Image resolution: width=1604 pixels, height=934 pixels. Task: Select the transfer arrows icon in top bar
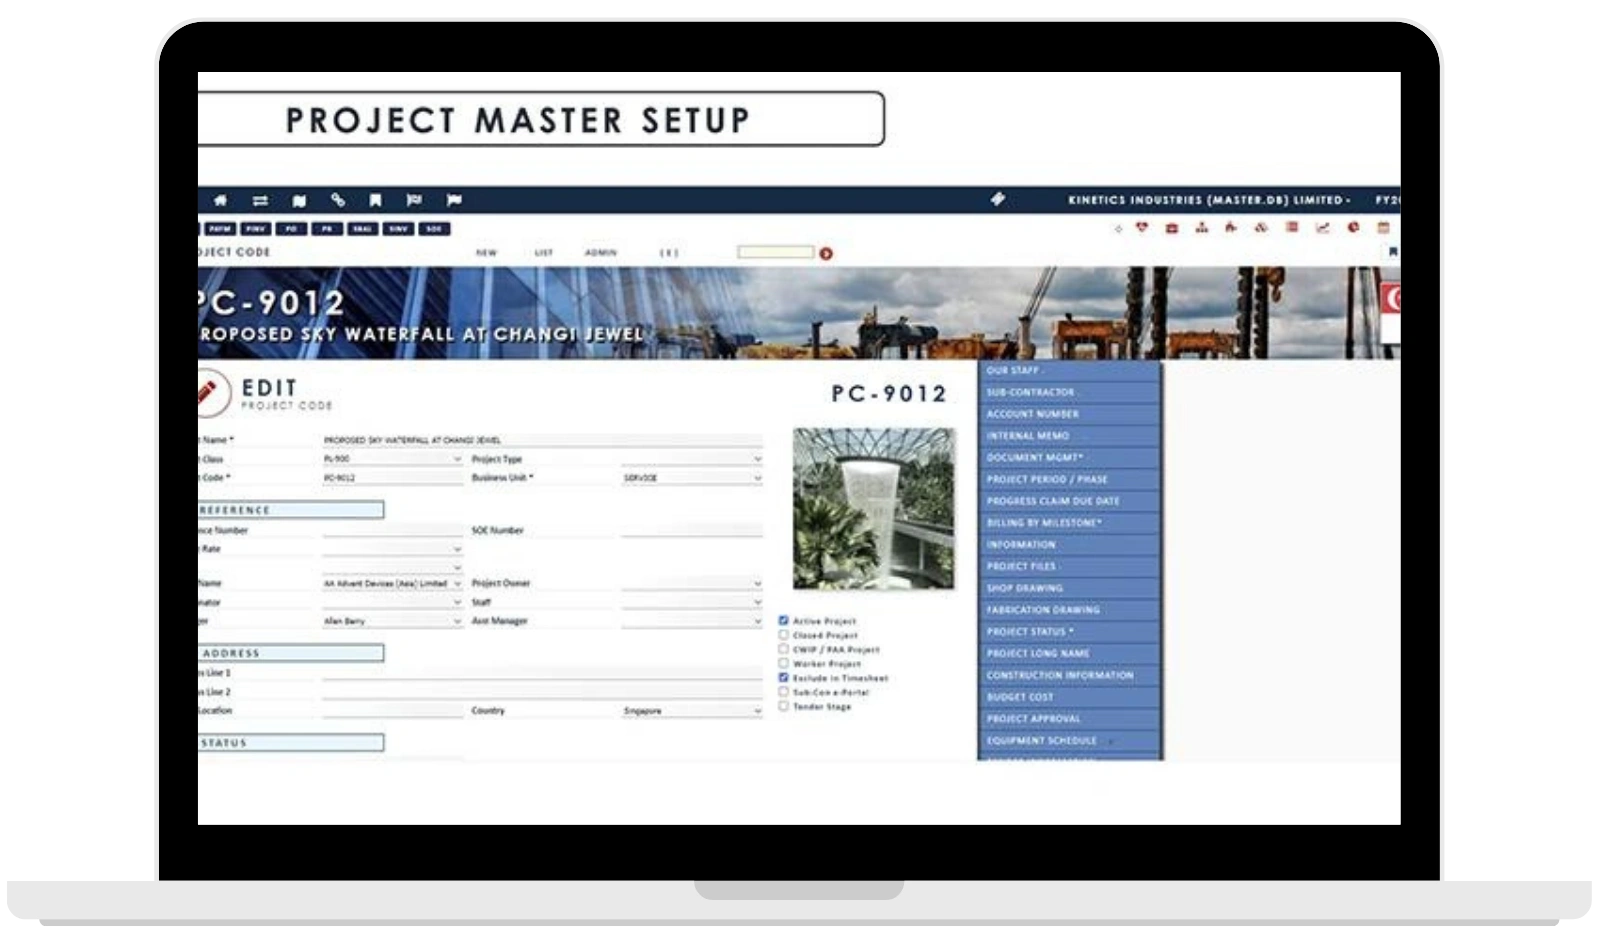point(261,200)
